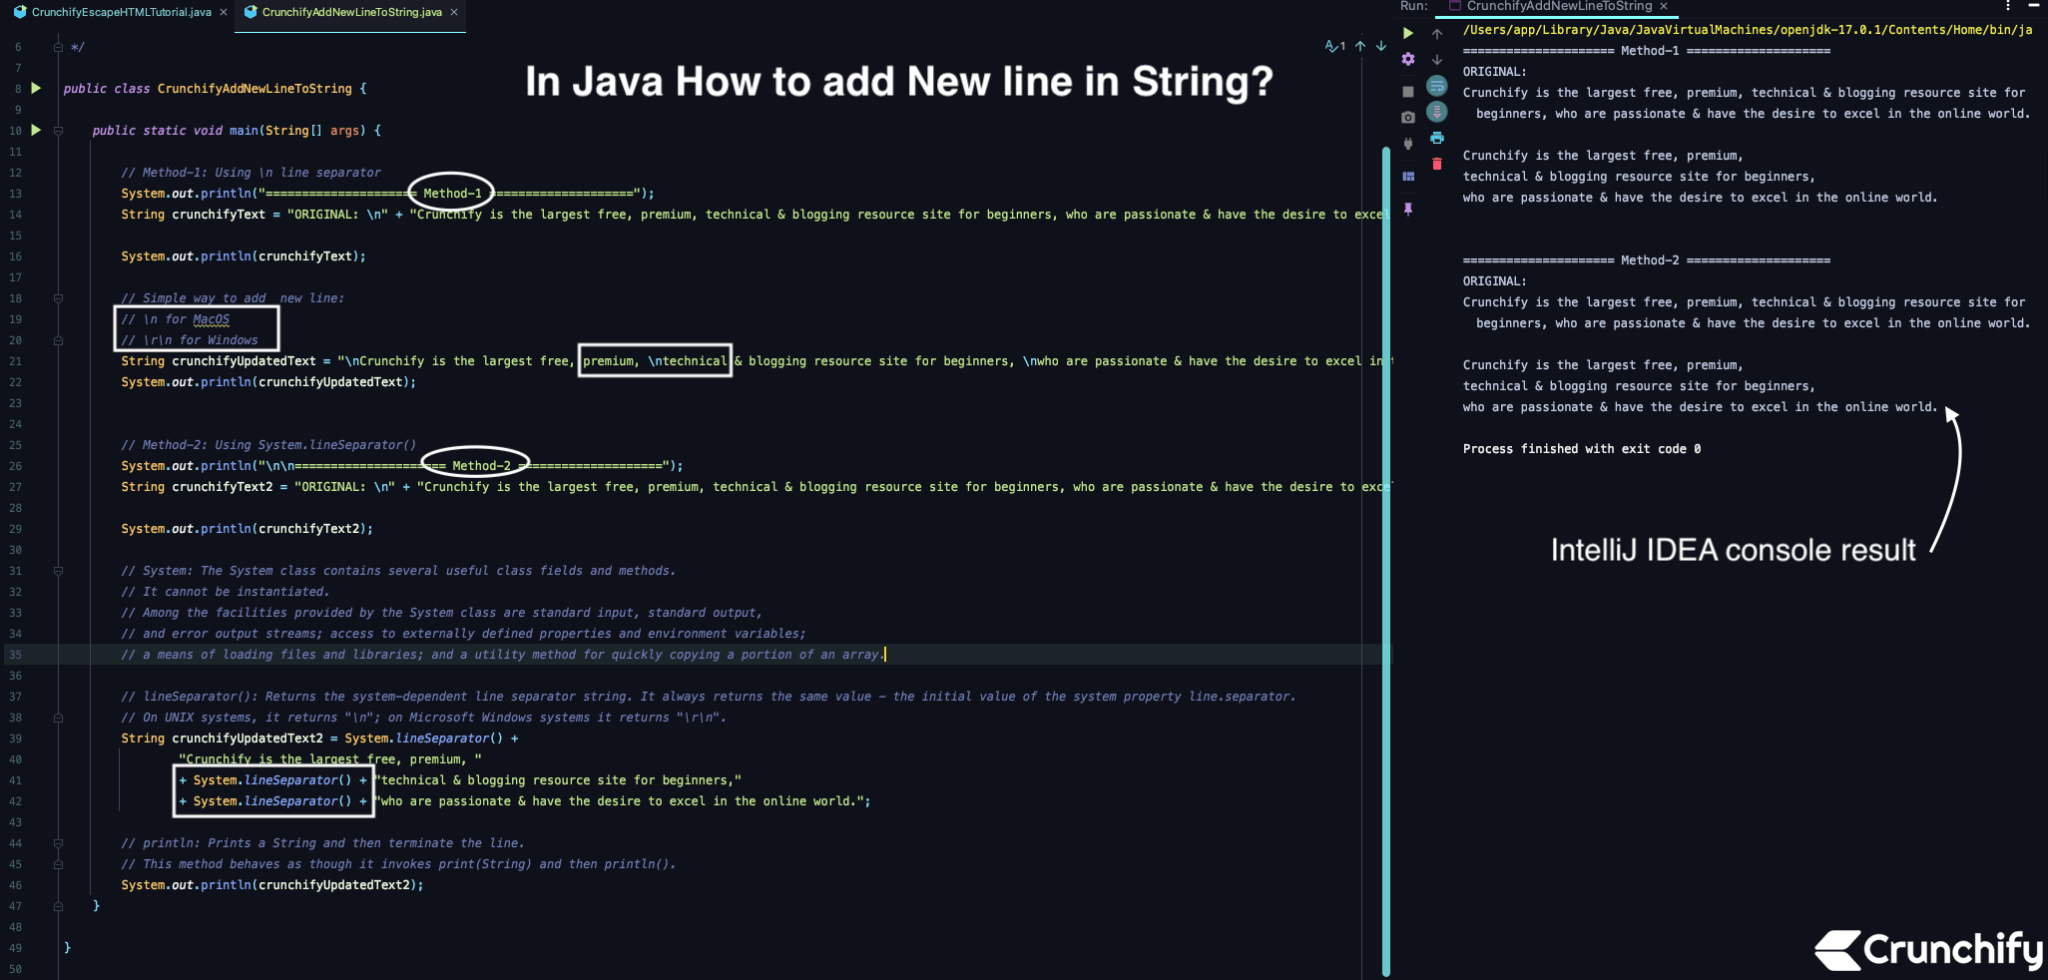The image size is (2048, 980).
Task: Navigate to next problem with down arrow
Action: [1383, 46]
